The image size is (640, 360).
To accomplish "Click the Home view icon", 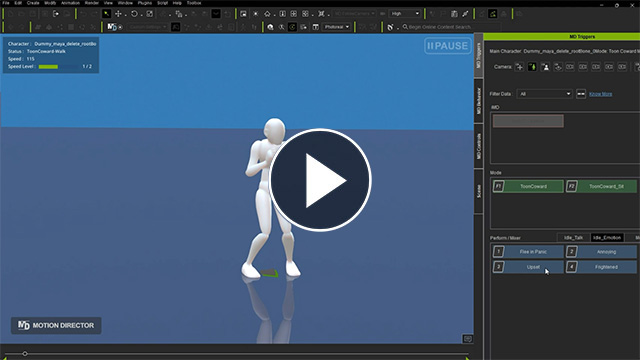I will pos(267,13).
